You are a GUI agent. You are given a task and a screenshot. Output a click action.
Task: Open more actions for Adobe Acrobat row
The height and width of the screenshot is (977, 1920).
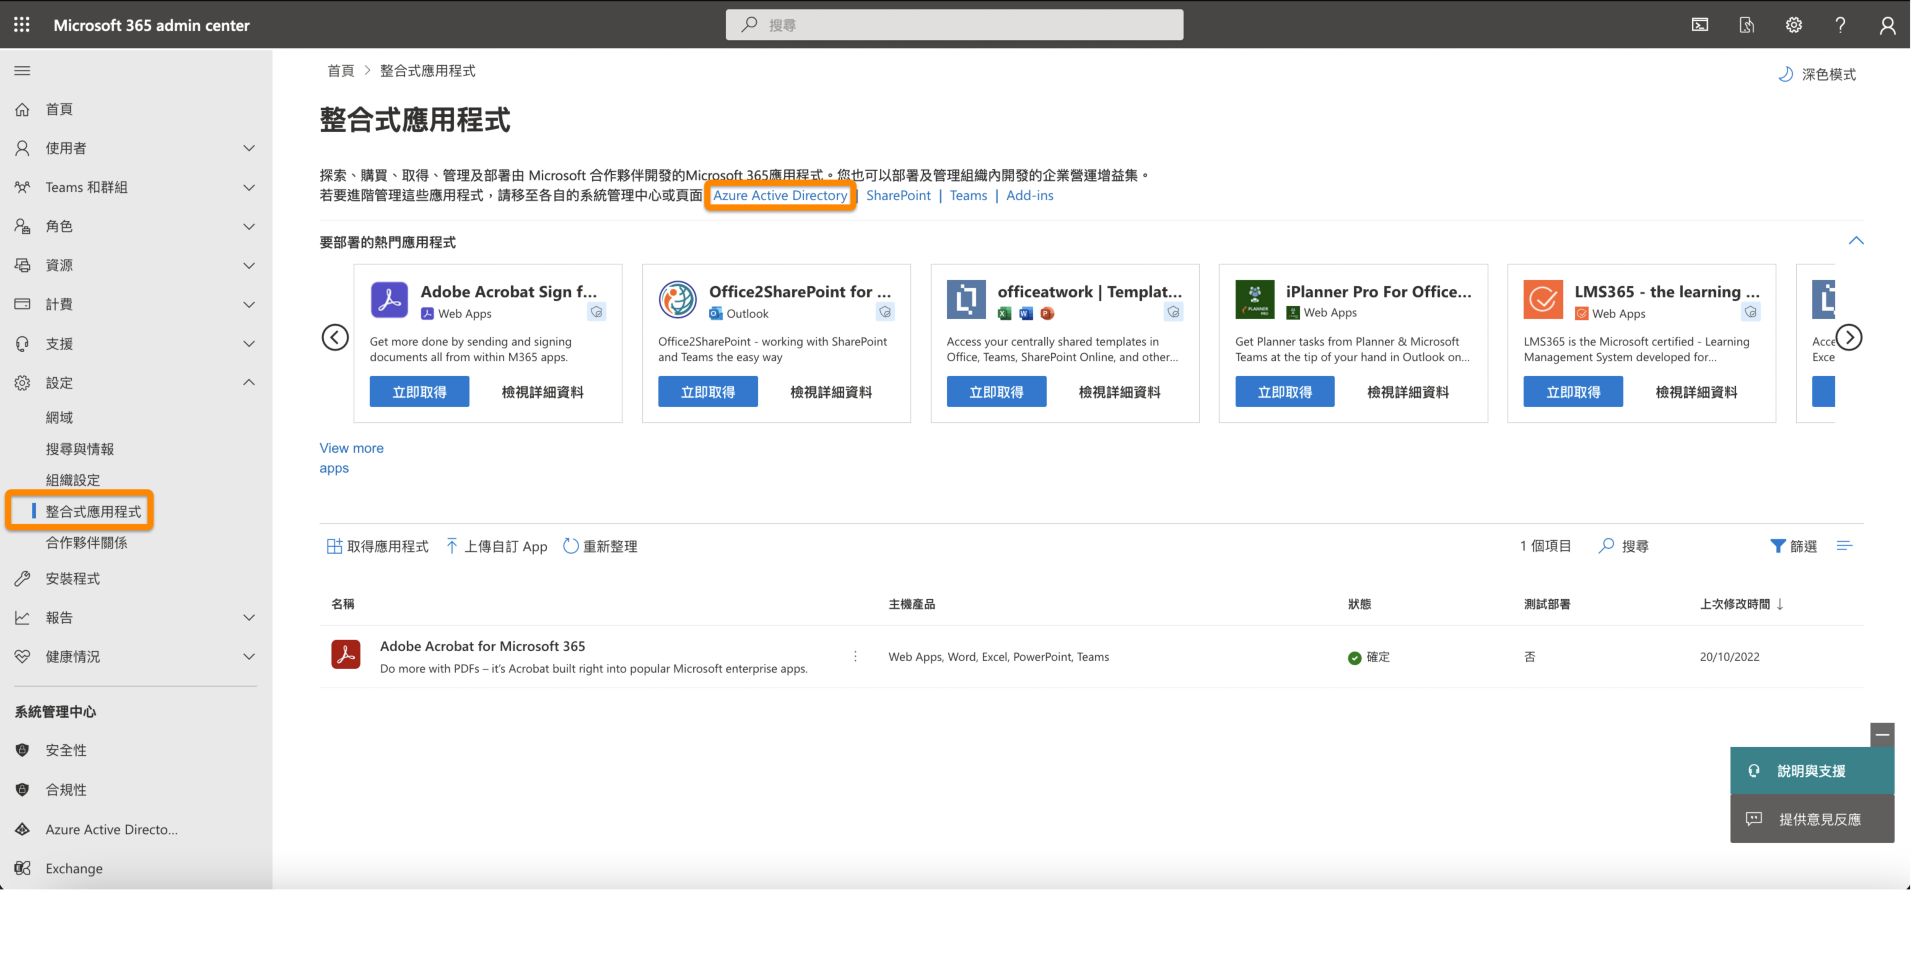click(x=855, y=657)
